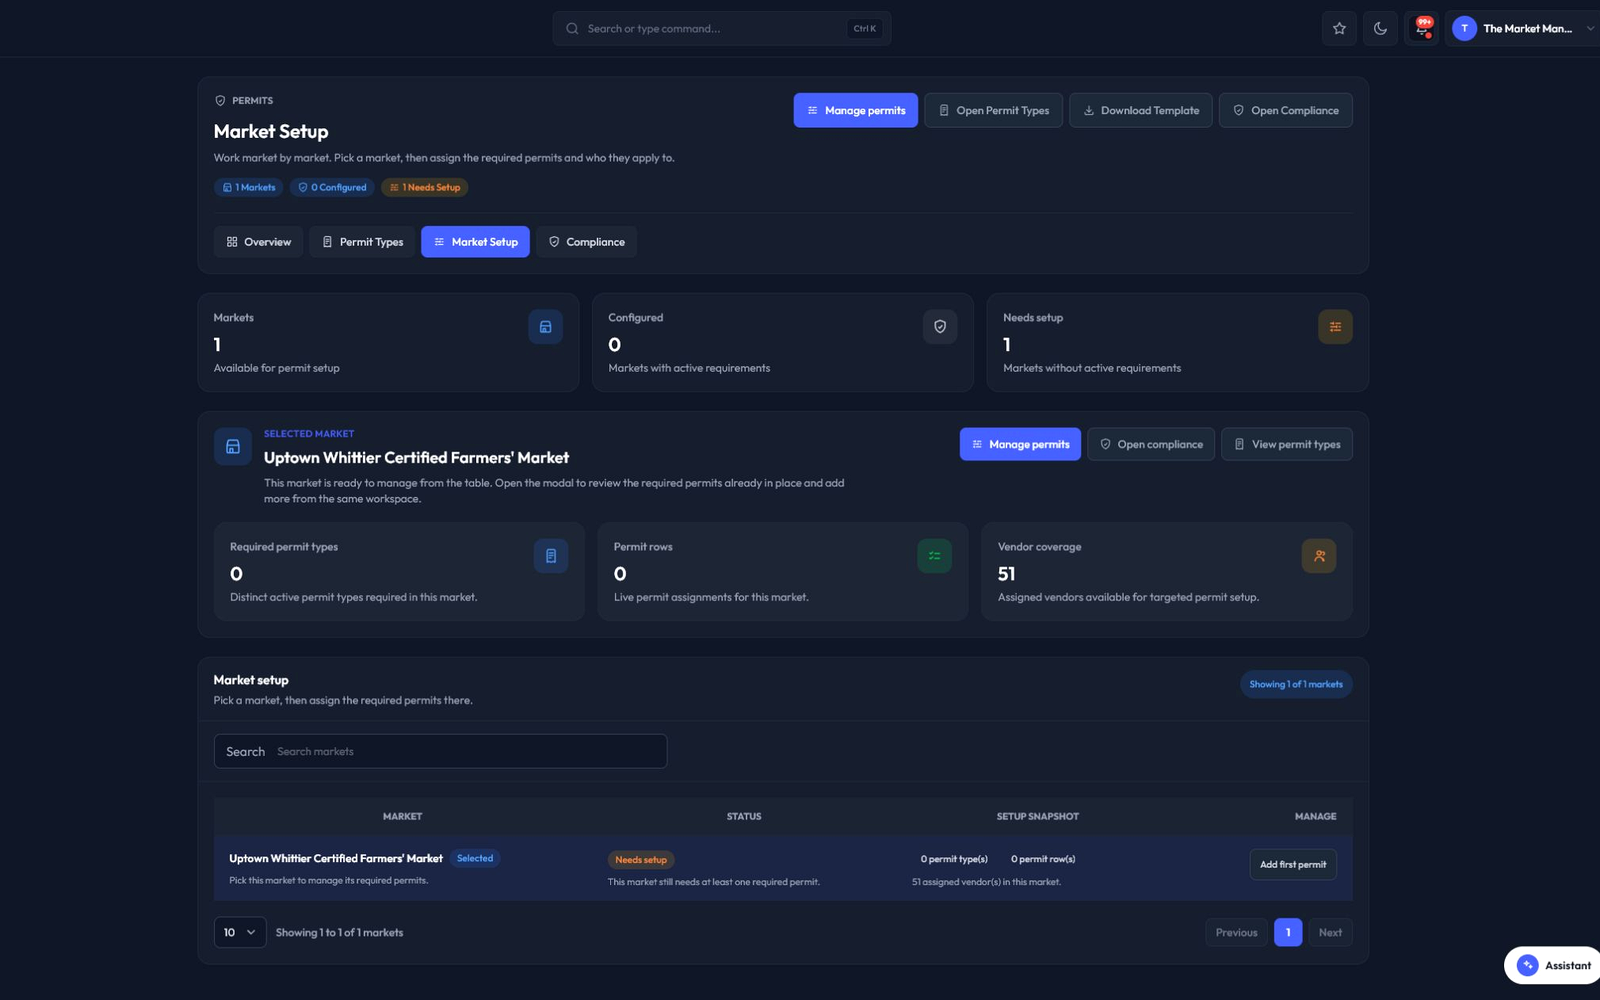Click the MARKET column header
1600x1000 pixels.
(x=402, y=816)
